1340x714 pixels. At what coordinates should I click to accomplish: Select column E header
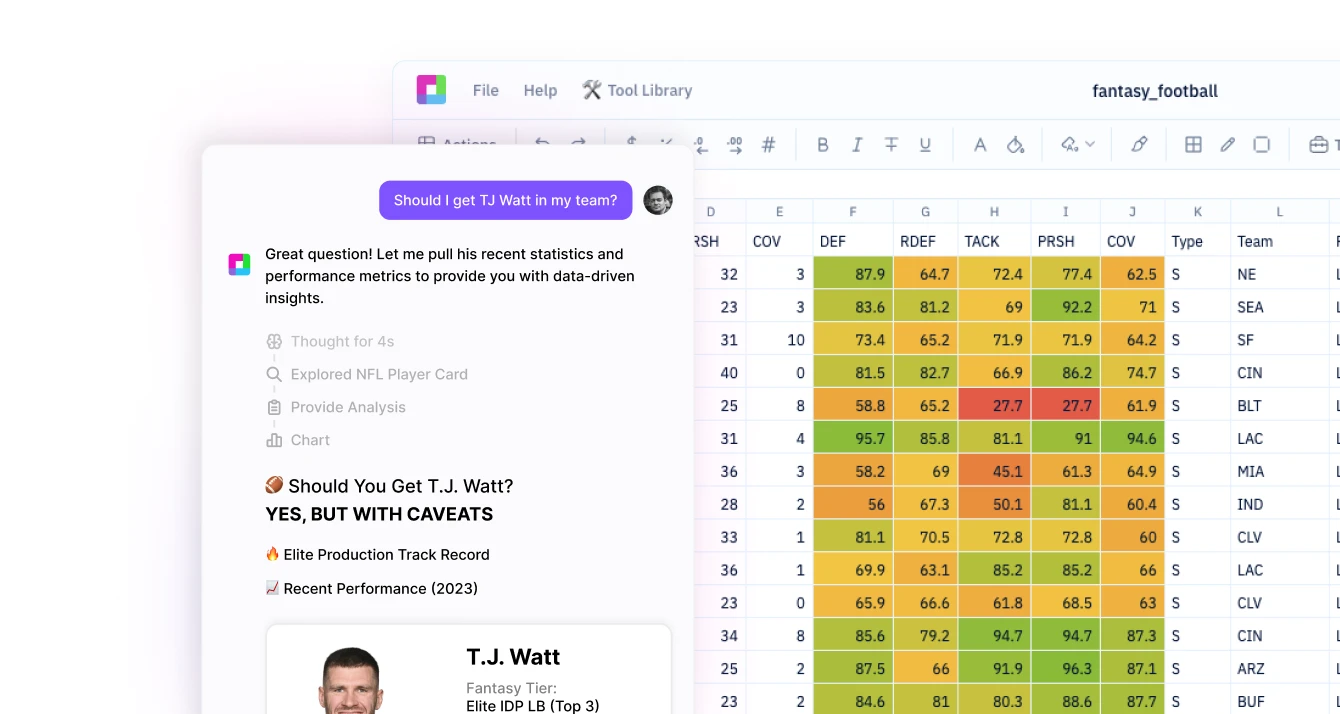point(779,211)
